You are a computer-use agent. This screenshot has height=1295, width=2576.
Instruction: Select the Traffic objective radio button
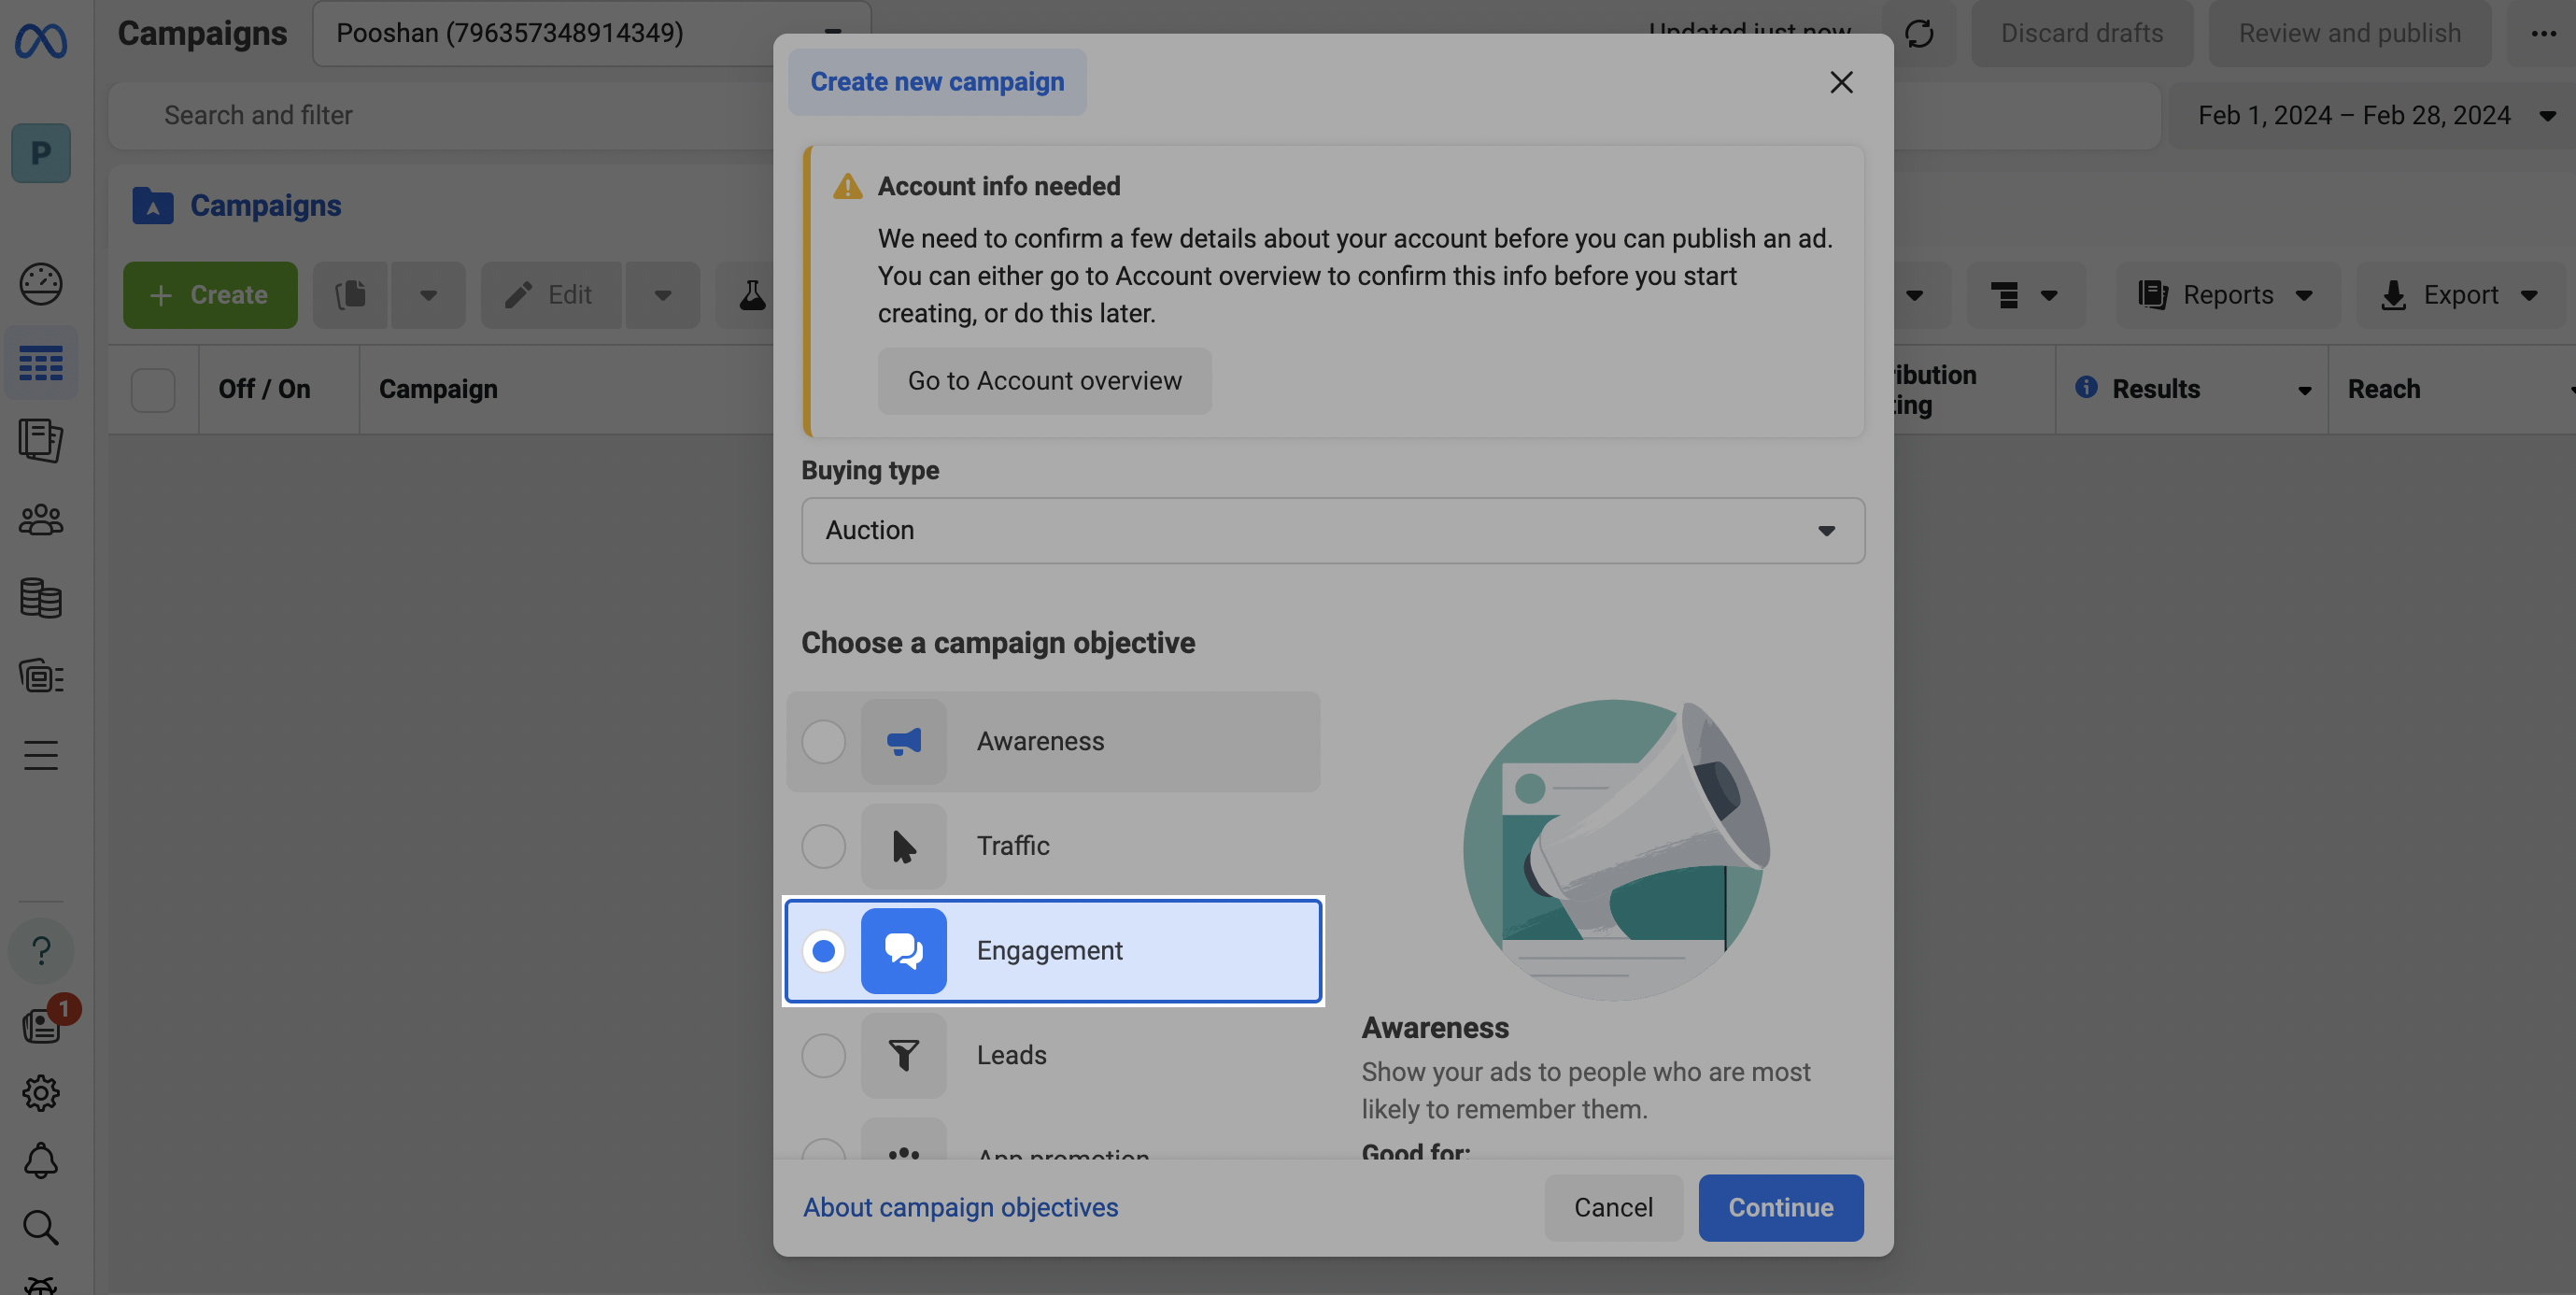[824, 846]
